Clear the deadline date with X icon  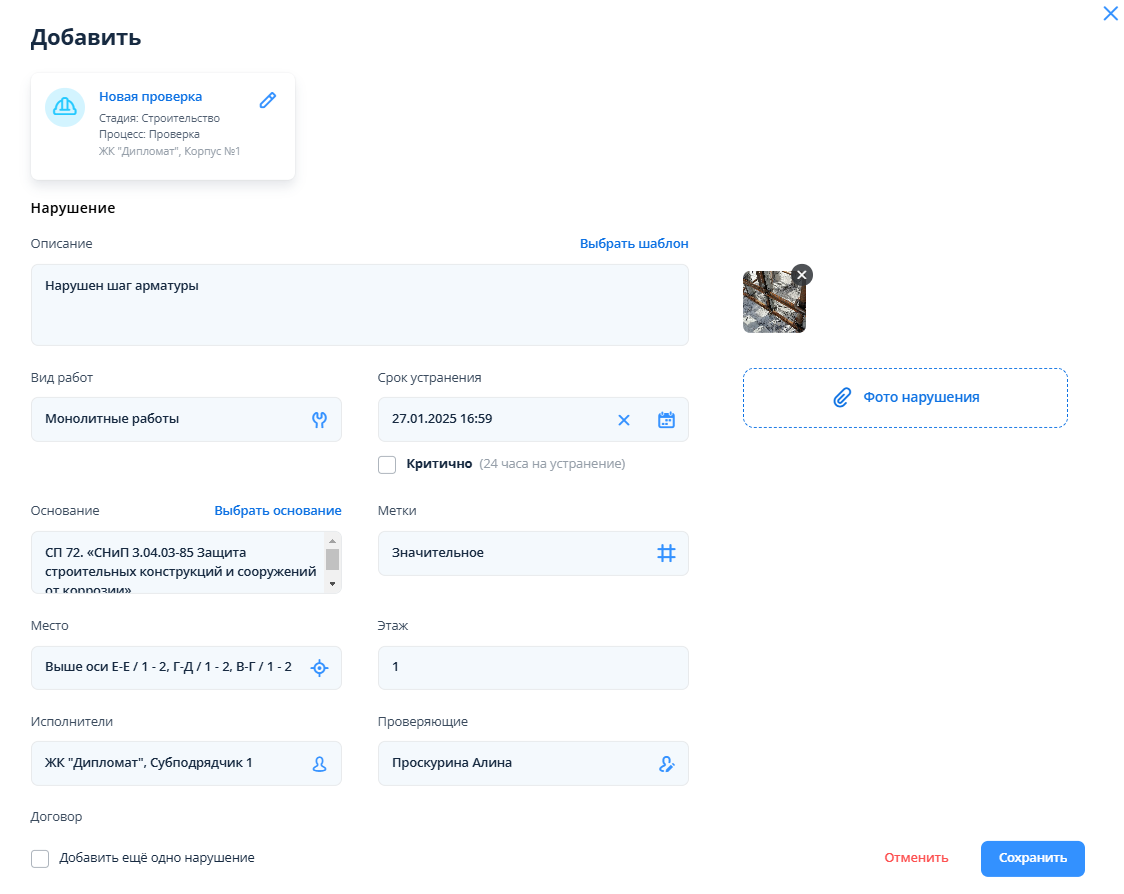click(624, 420)
